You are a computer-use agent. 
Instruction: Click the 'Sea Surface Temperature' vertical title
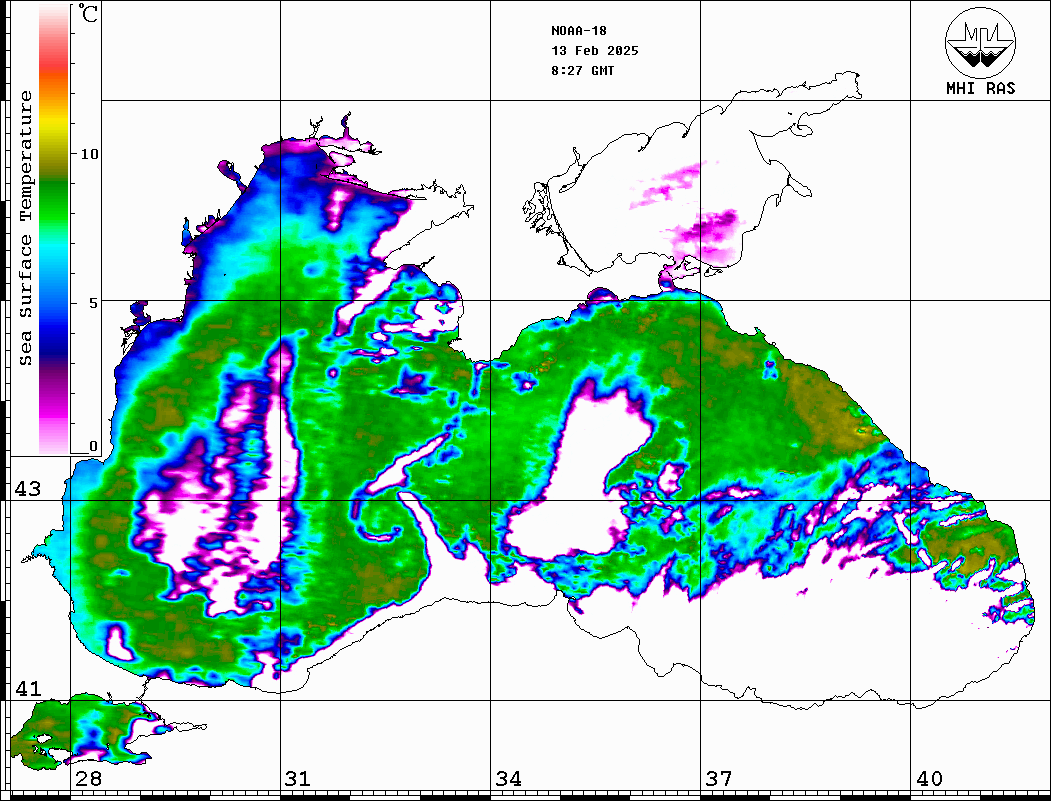point(25,229)
